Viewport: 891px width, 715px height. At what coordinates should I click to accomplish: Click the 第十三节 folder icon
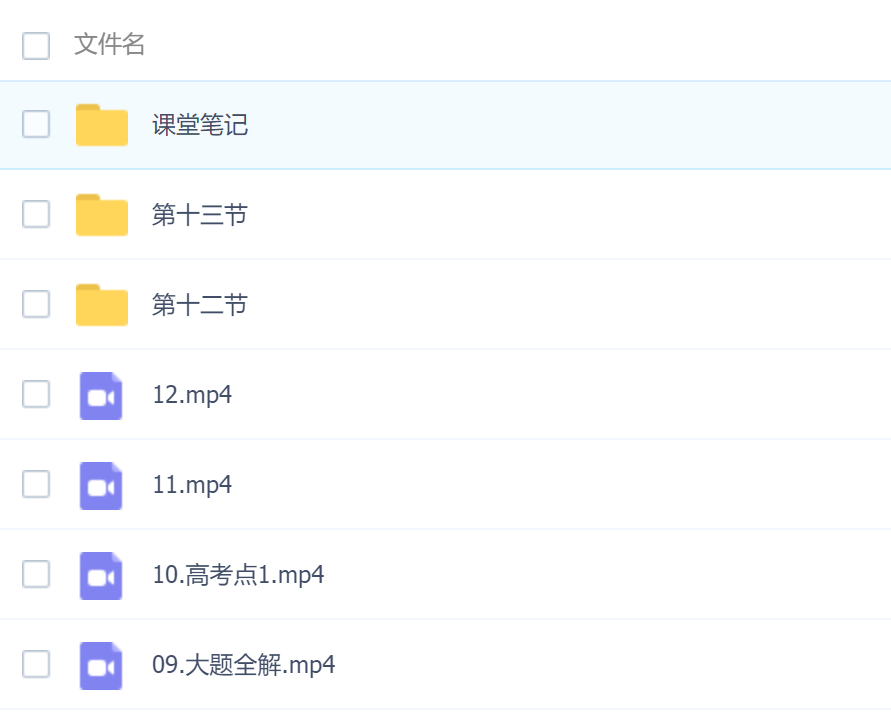[x=101, y=215]
